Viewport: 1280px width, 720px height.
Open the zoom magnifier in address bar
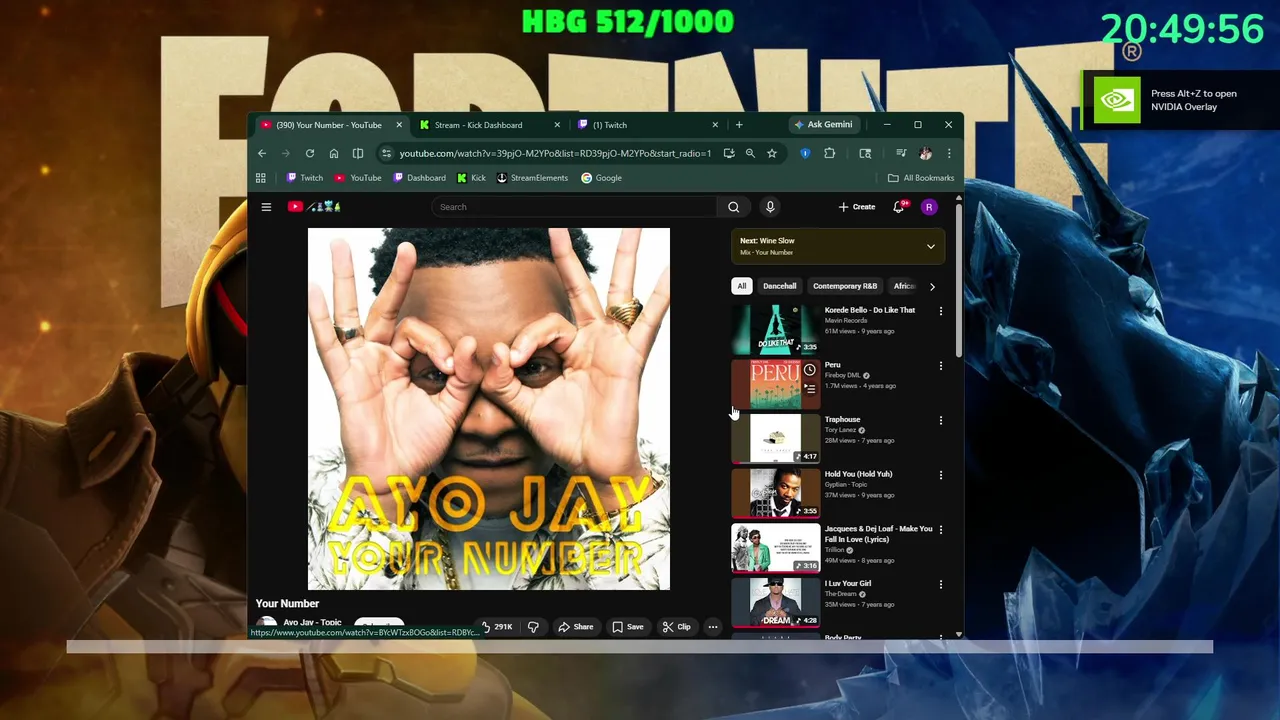coord(750,153)
